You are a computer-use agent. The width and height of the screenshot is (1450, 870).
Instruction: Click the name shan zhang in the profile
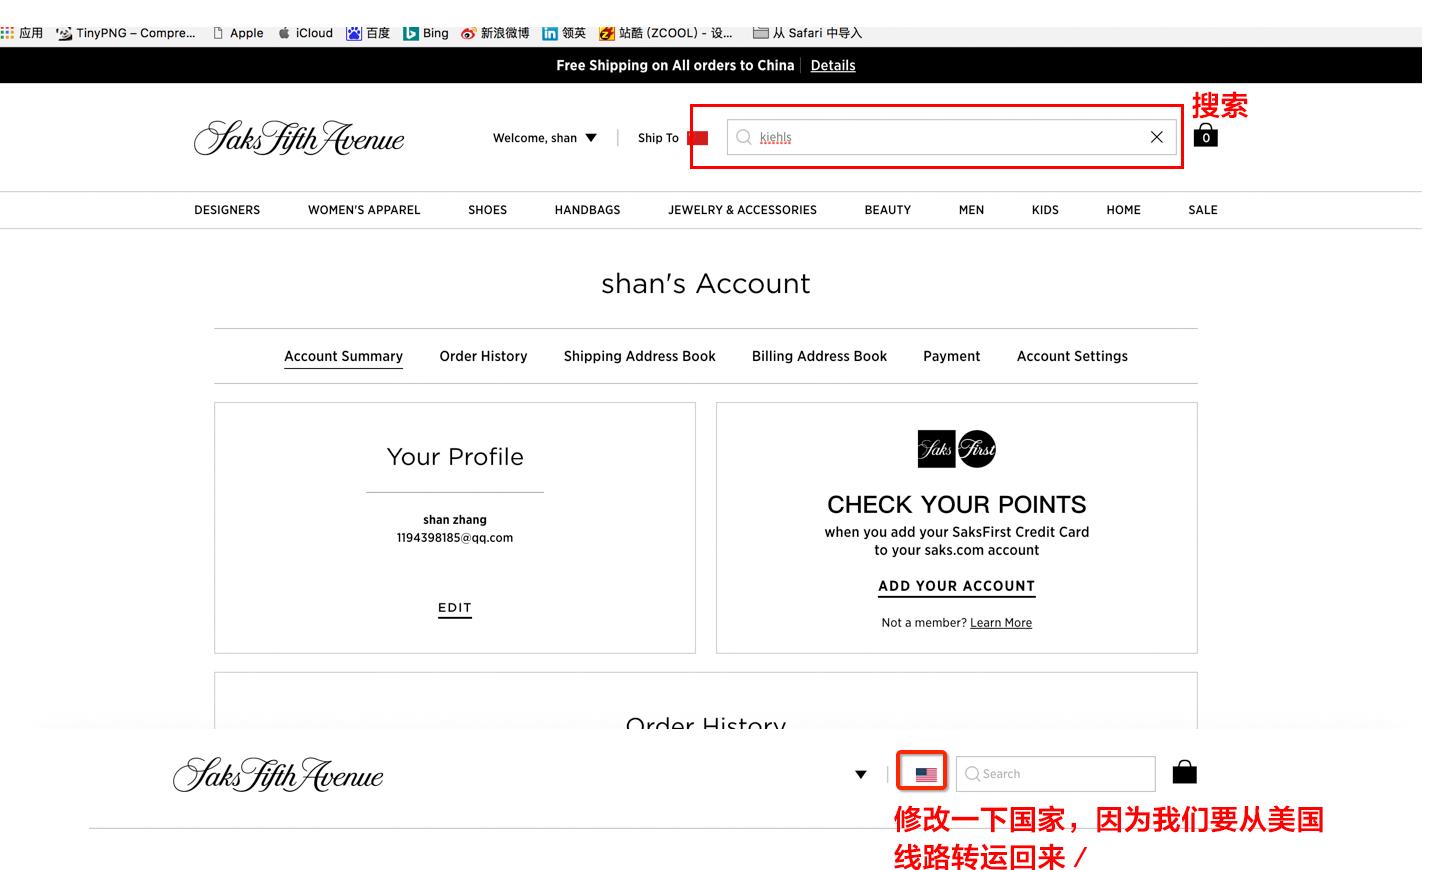455,520
